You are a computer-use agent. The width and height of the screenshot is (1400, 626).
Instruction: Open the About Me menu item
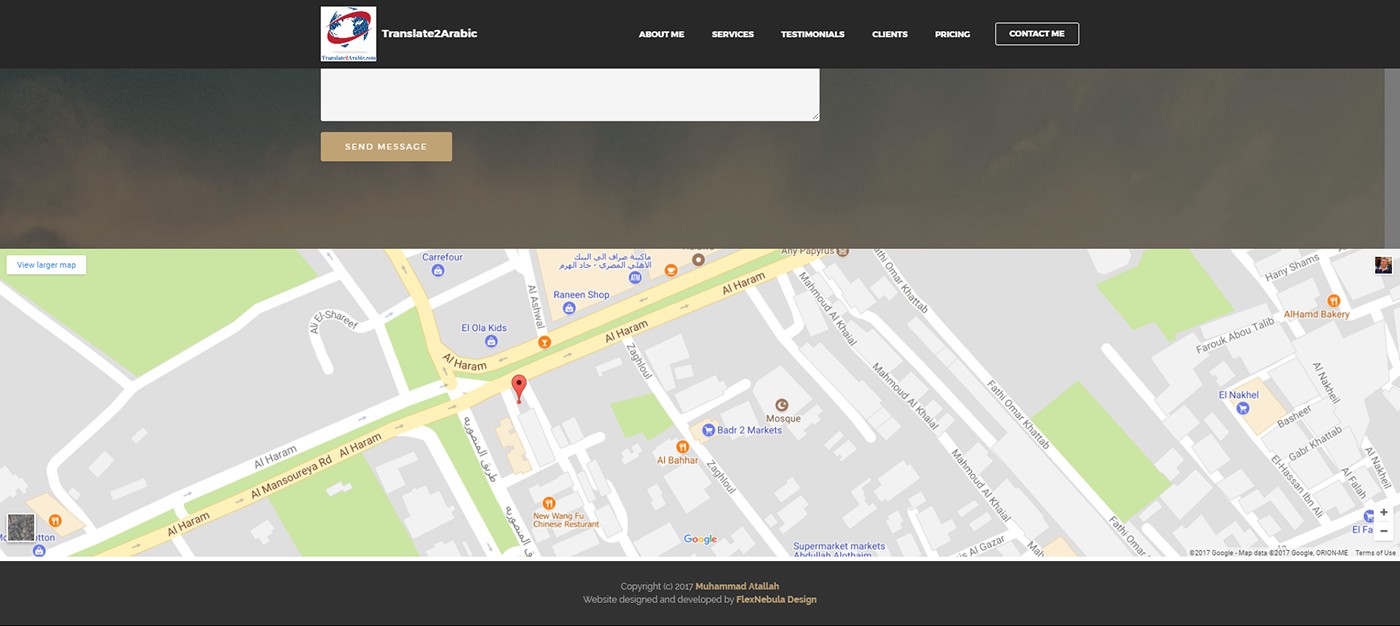661,34
